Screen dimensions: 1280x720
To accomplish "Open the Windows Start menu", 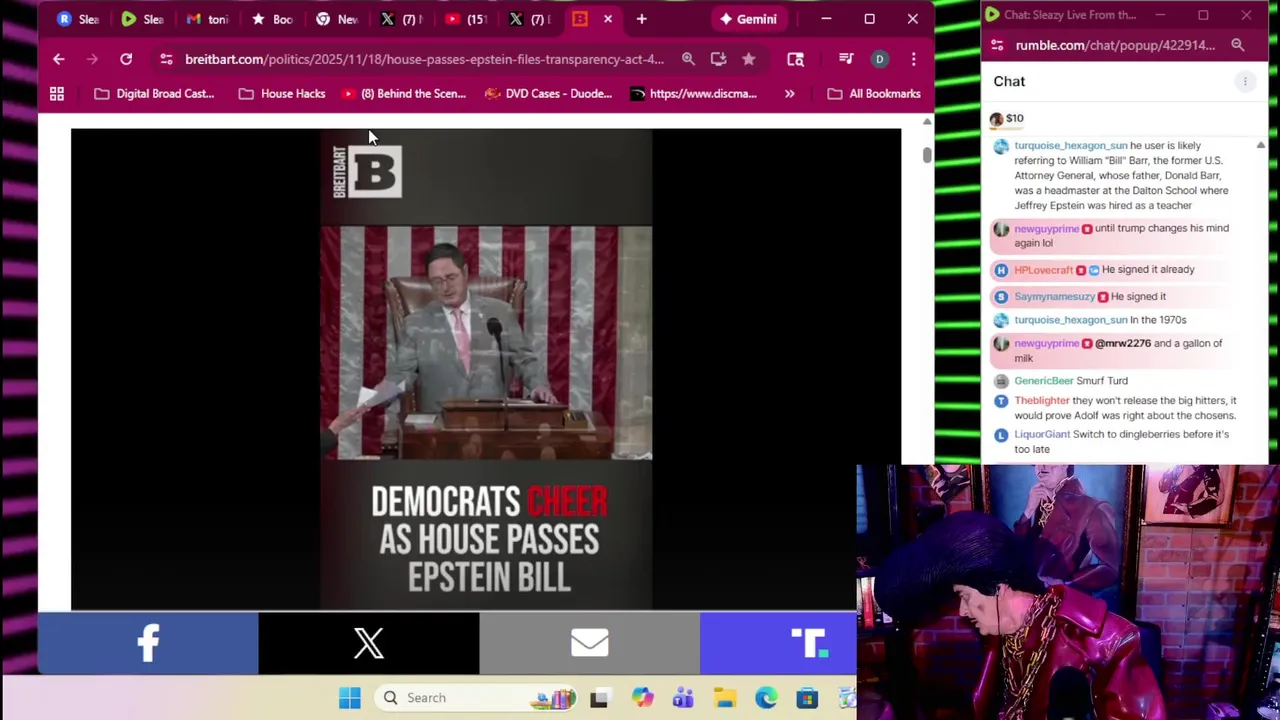I will coord(349,698).
